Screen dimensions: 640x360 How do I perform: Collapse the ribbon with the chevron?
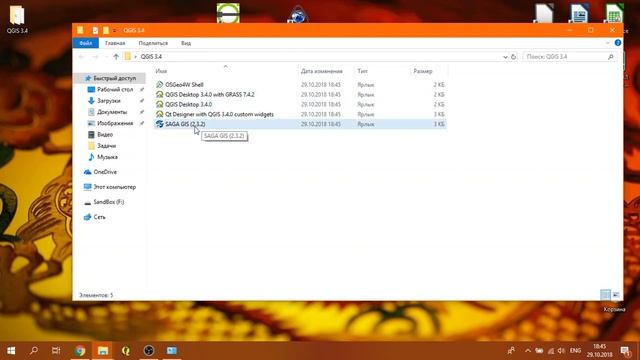click(607, 43)
